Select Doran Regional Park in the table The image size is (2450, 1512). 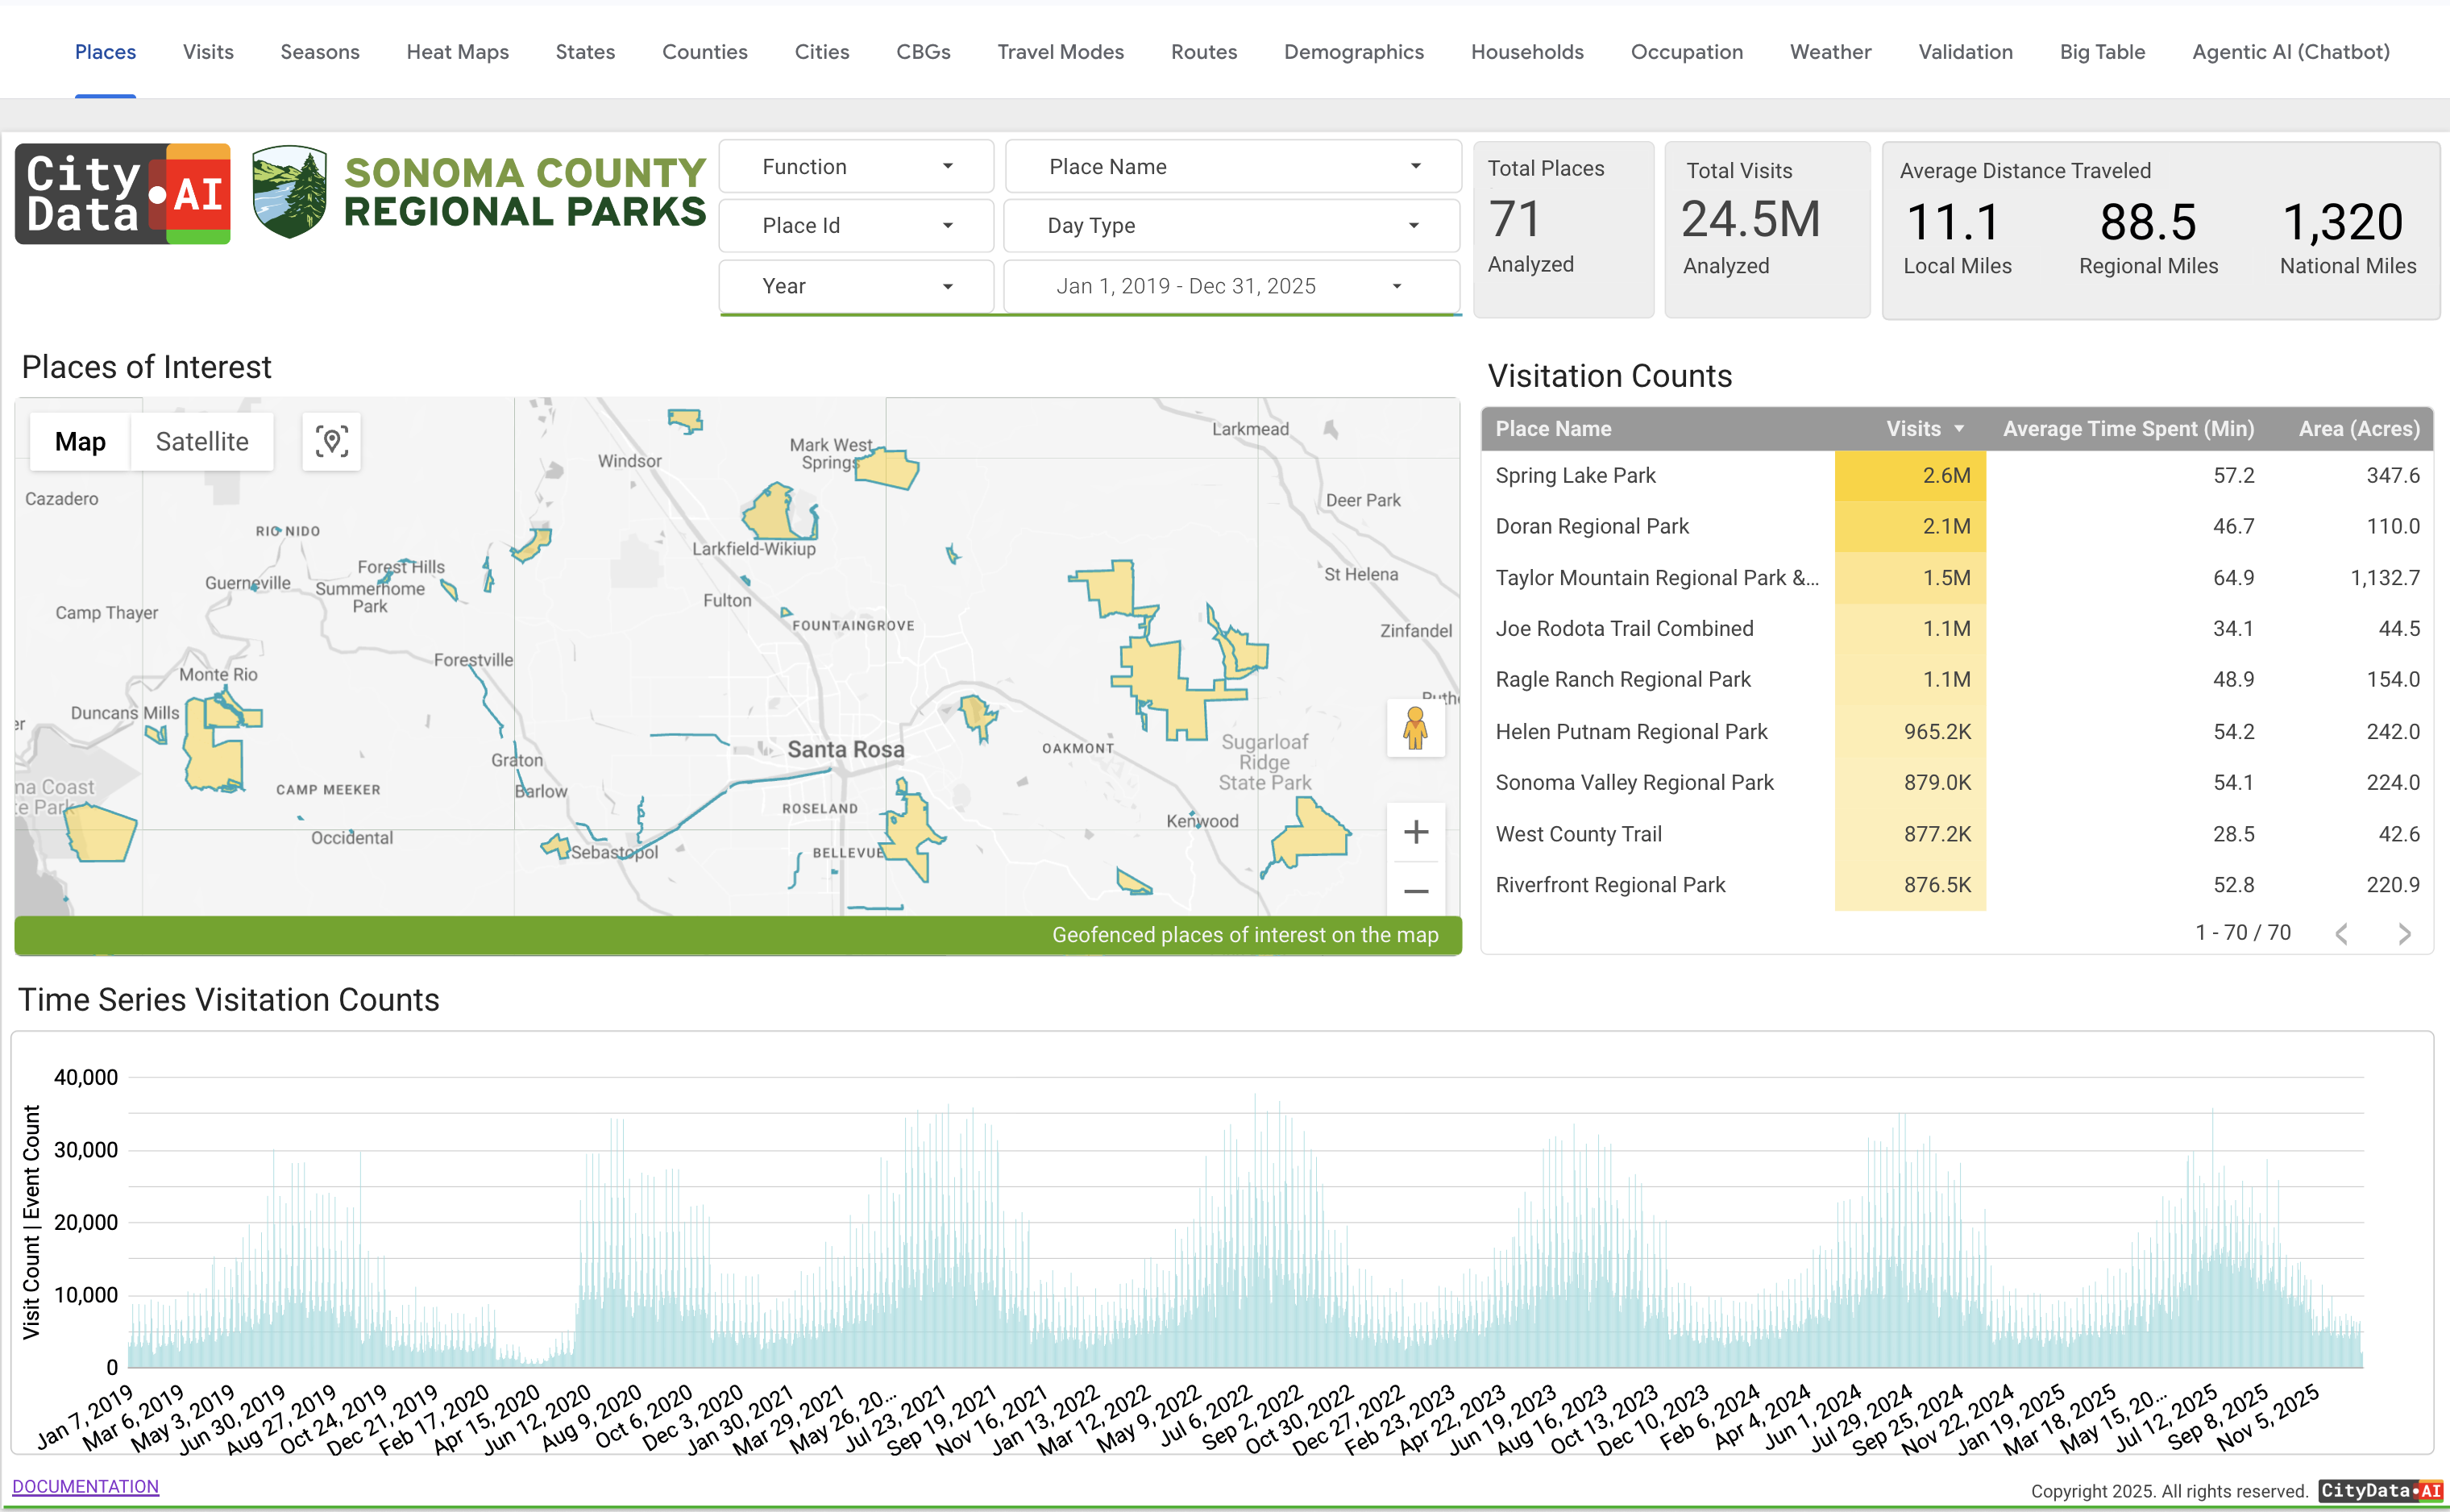tap(1592, 527)
